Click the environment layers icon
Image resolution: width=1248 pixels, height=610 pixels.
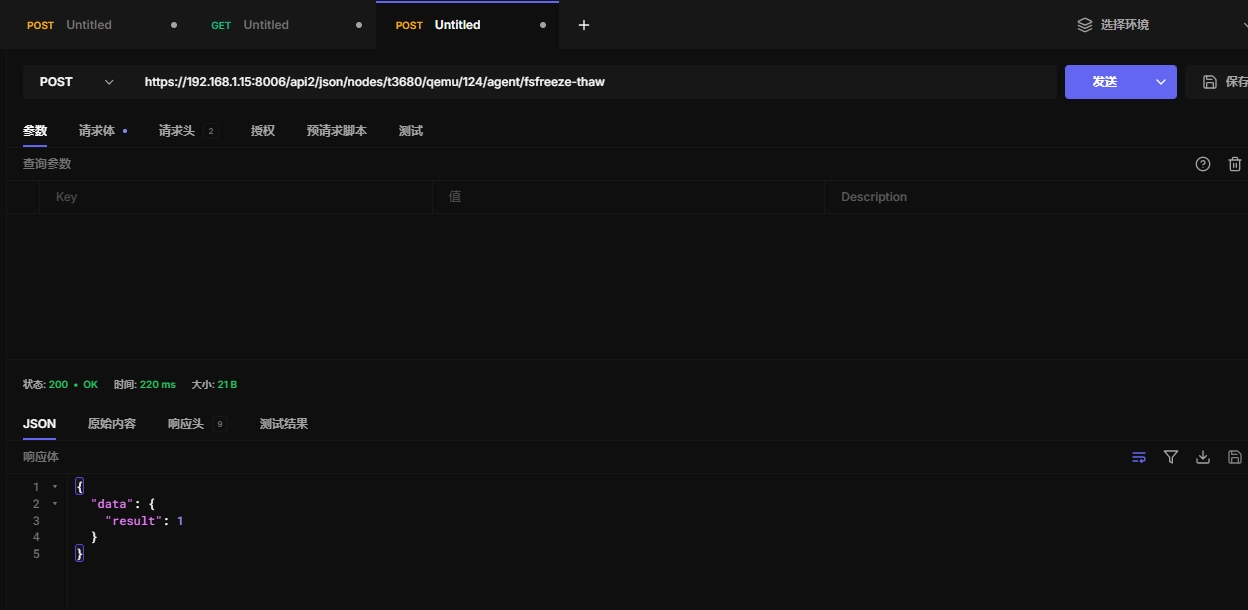(x=1084, y=25)
